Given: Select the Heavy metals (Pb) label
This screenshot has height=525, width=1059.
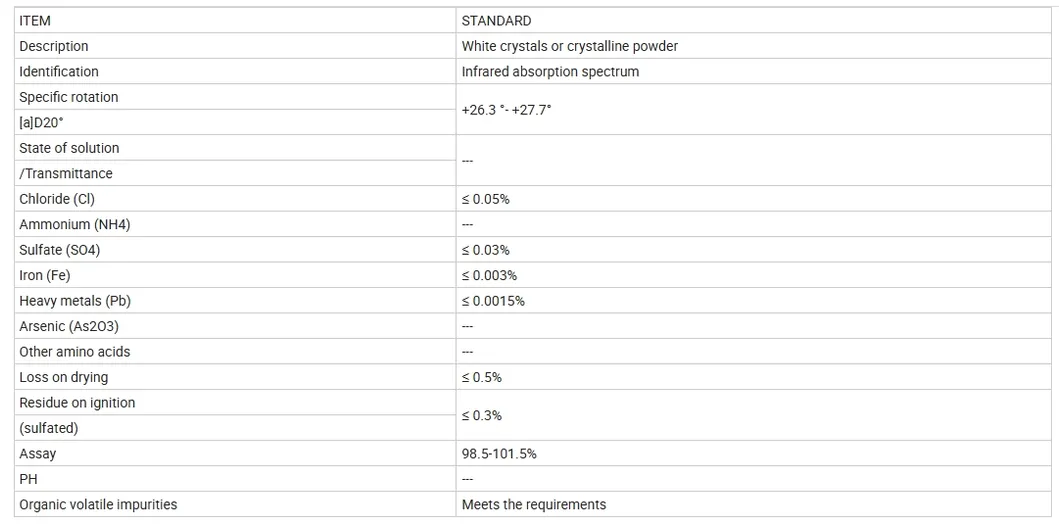Looking at the screenshot, I should [74, 301].
